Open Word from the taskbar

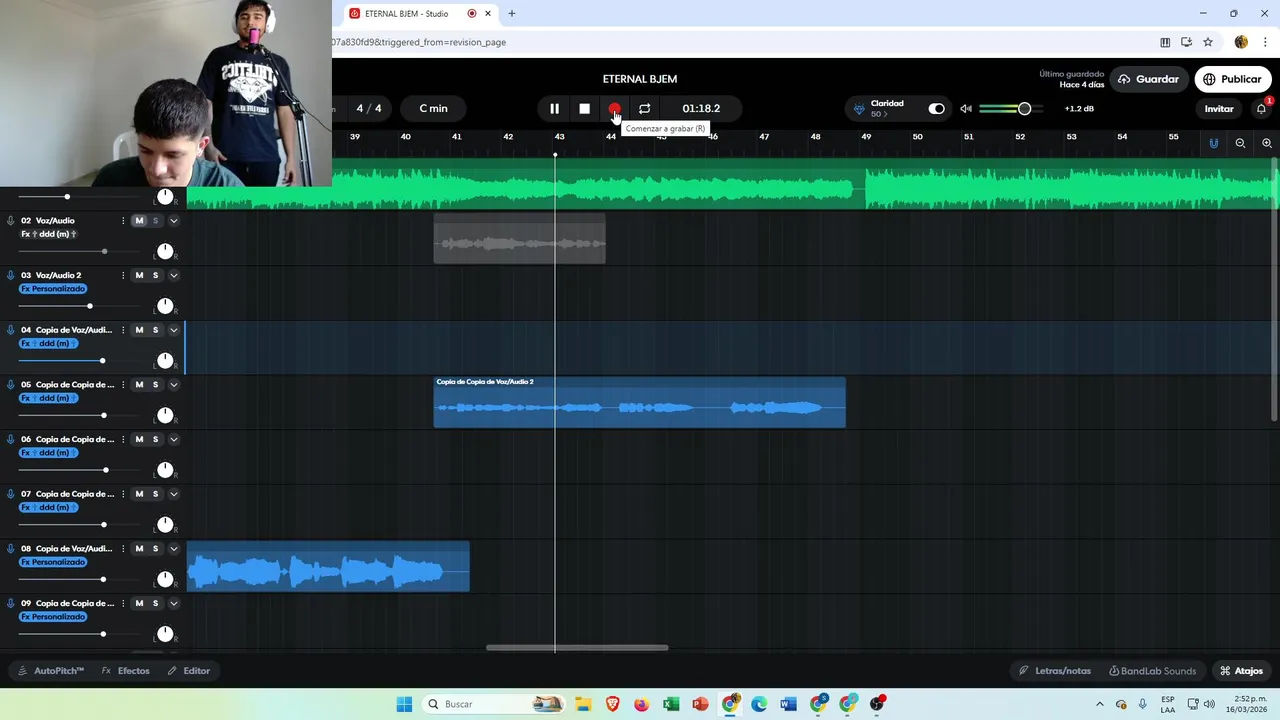point(788,704)
